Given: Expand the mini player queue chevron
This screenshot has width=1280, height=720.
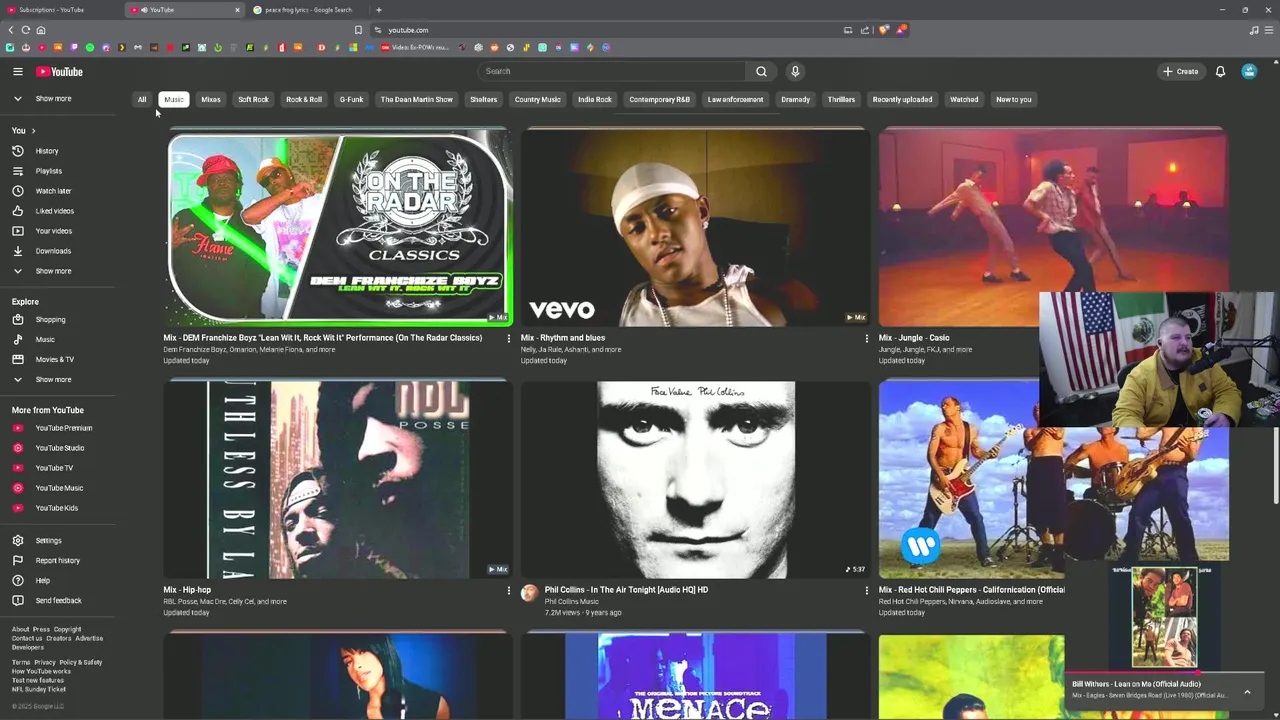Looking at the screenshot, I should pyautogui.click(x=1247, y=692).
